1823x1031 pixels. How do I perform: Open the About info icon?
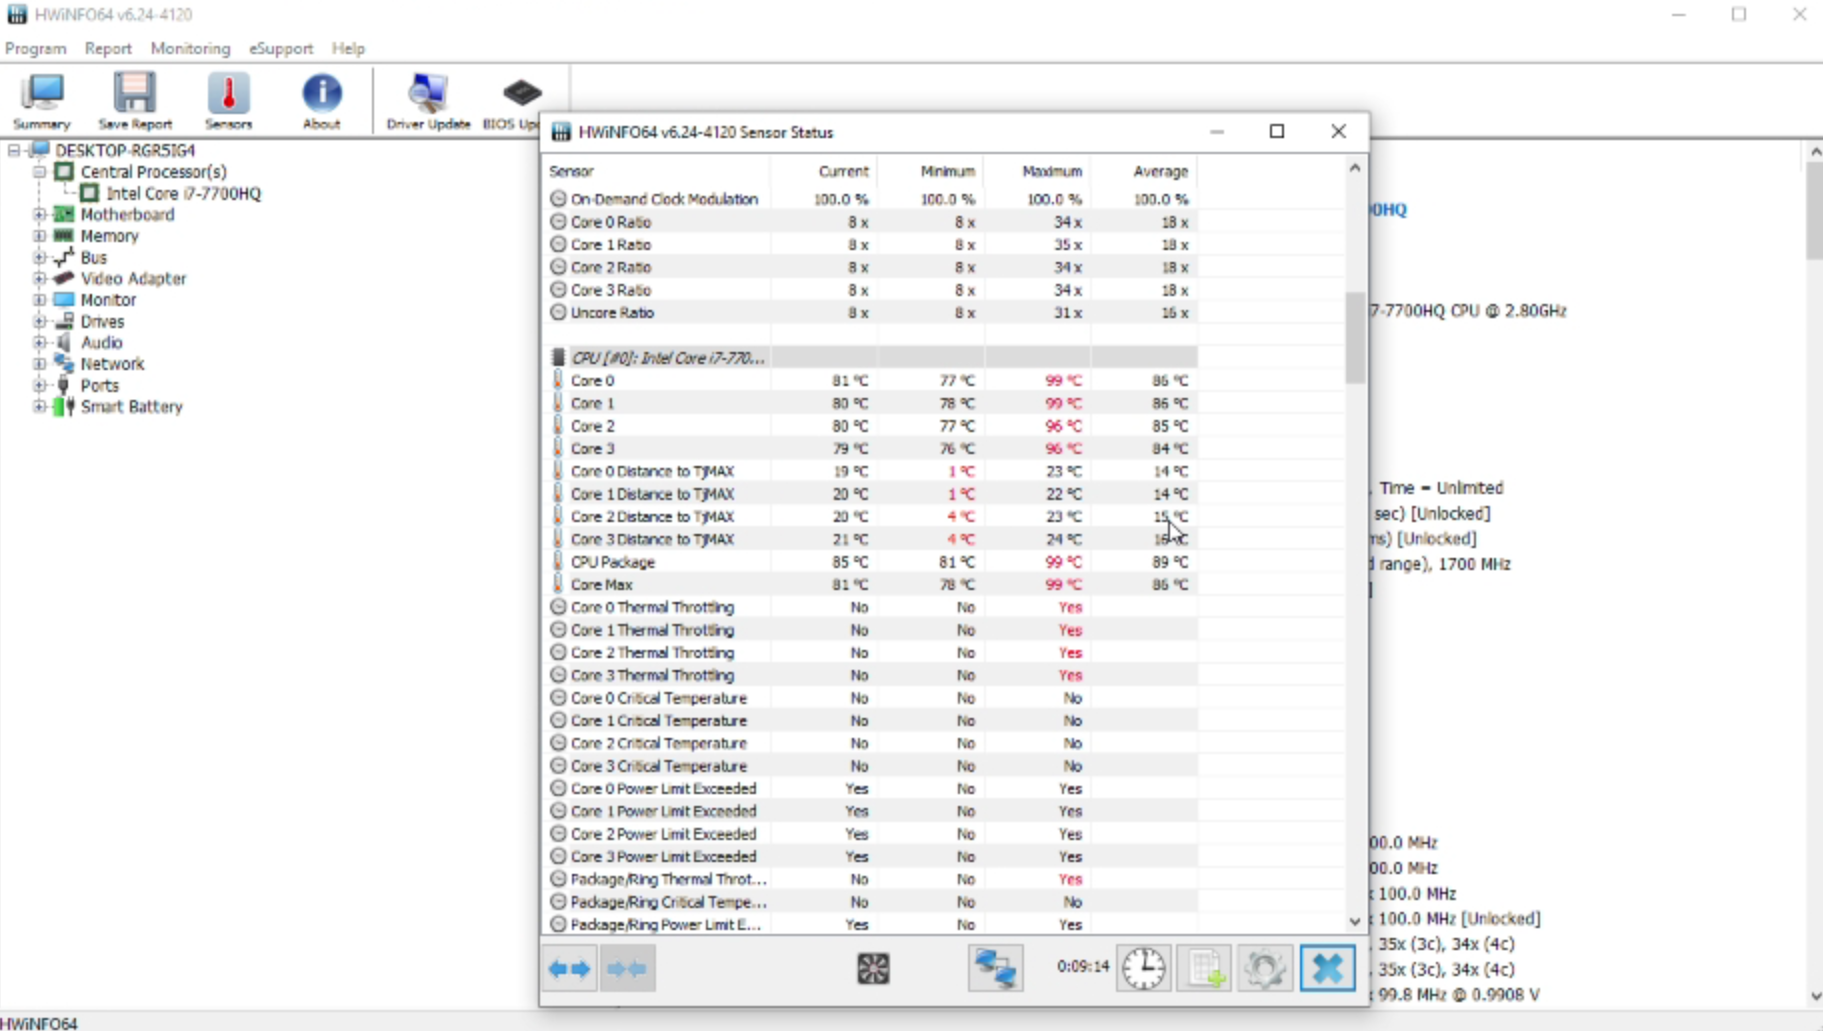321,100
